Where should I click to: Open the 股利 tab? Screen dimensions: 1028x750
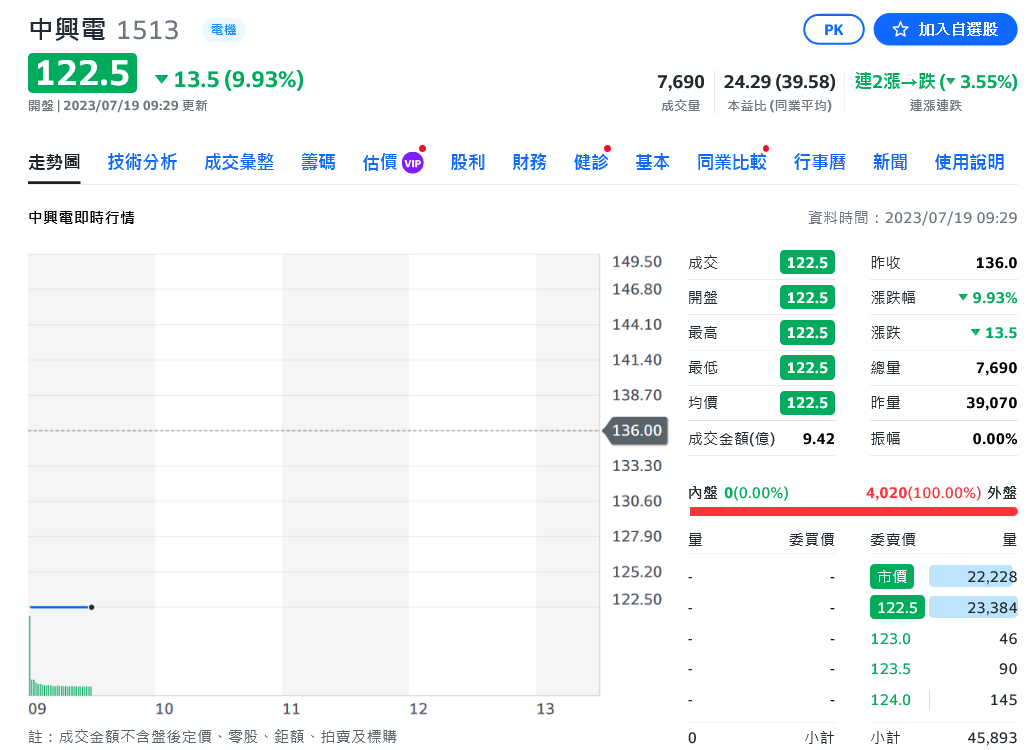(x=467, y=162)
